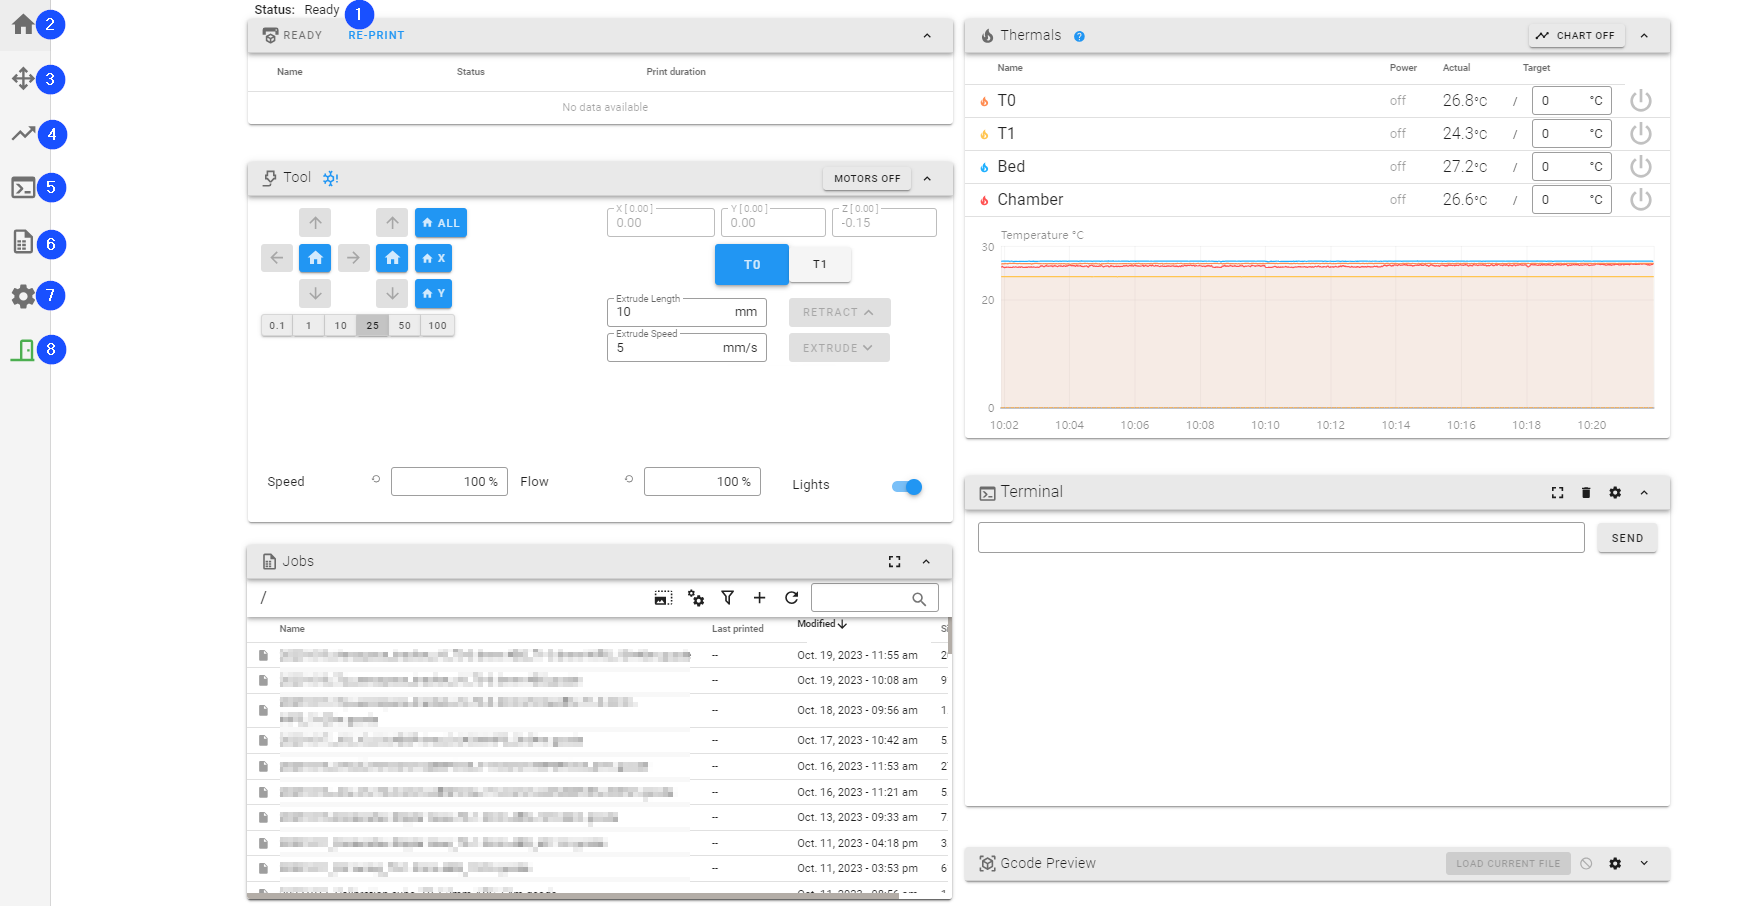Collapse the Tool panel
The height and width of the screenshot is (906, 1738).
(x=927, y=179)
